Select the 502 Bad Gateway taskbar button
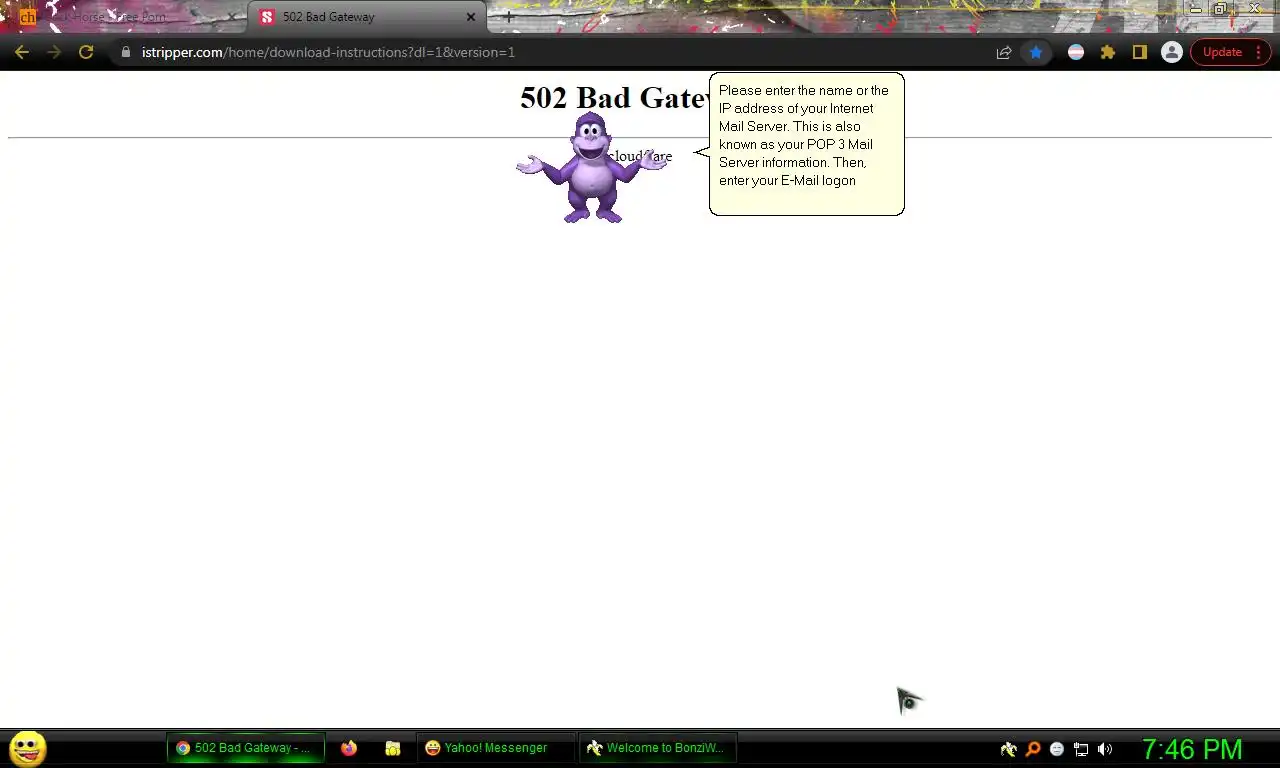 (246, 748)
